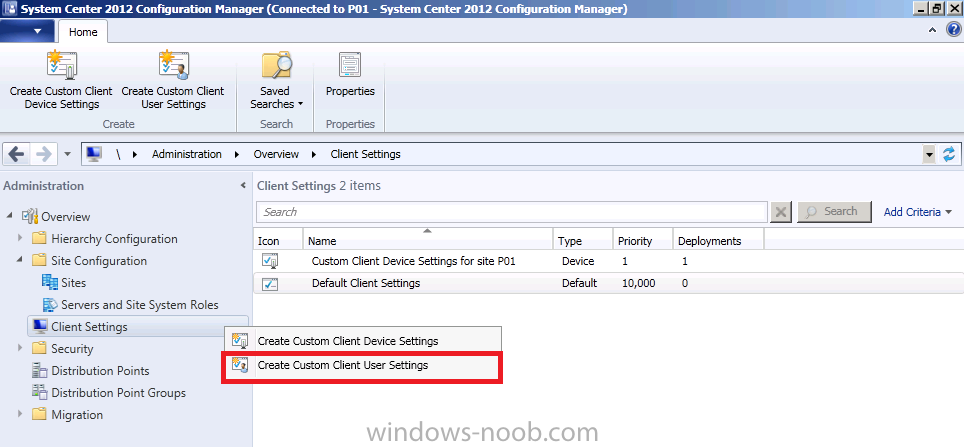The width and height of the screenshot is (964, 447).
Task: Select Migration folder in tree
Action: (x=77, y=414)
